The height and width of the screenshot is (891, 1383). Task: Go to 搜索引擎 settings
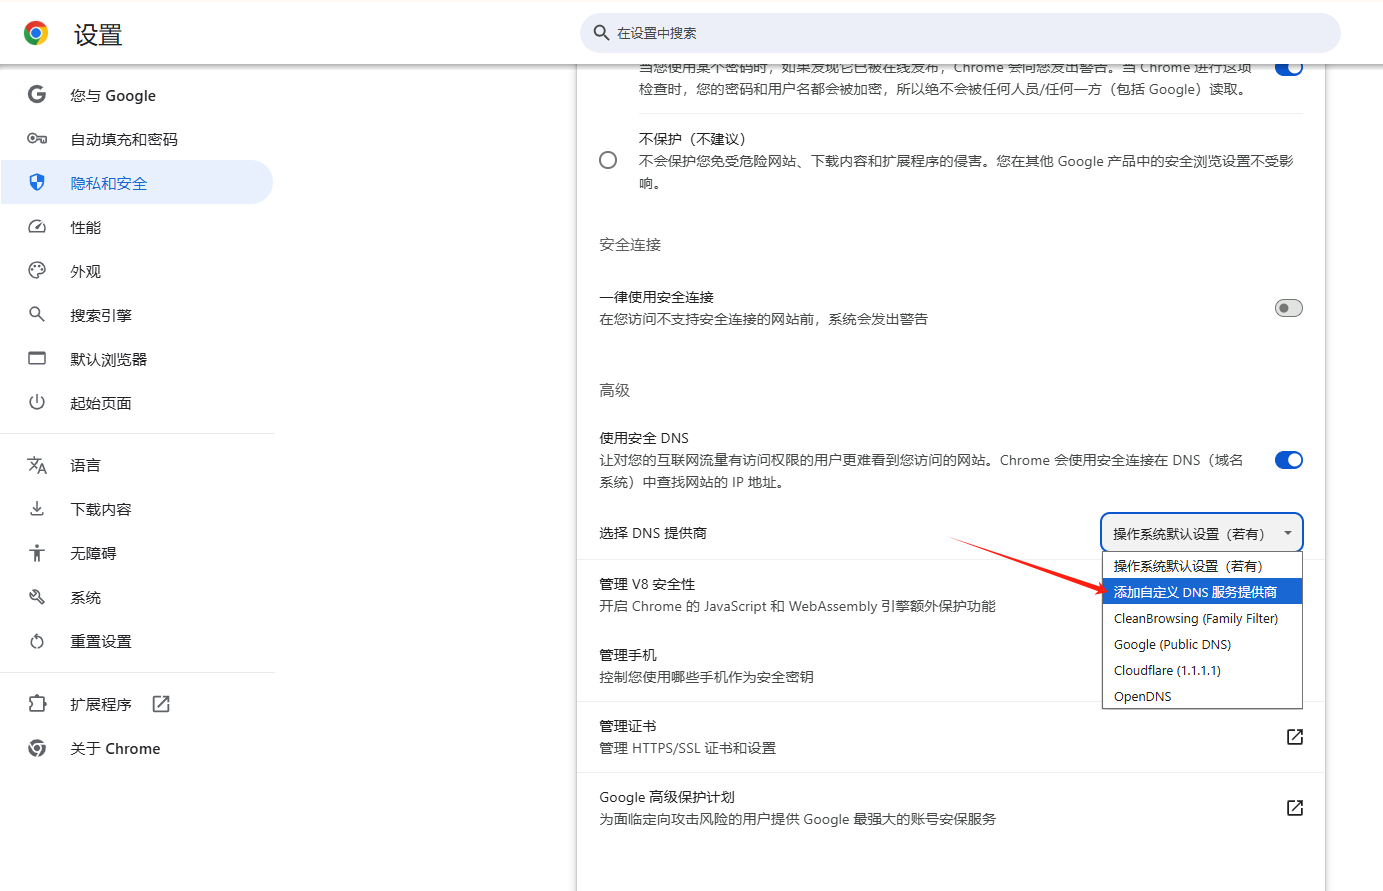pyautogui.click(x=137, y=315)
